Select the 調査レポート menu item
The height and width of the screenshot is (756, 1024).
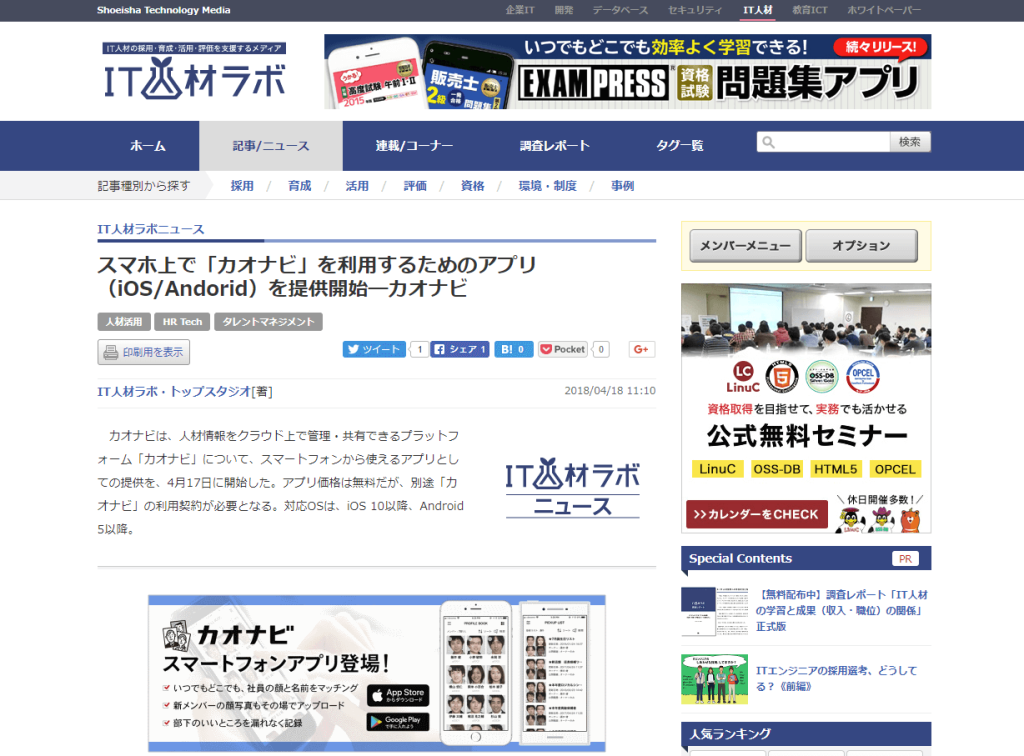click(554, 146)
